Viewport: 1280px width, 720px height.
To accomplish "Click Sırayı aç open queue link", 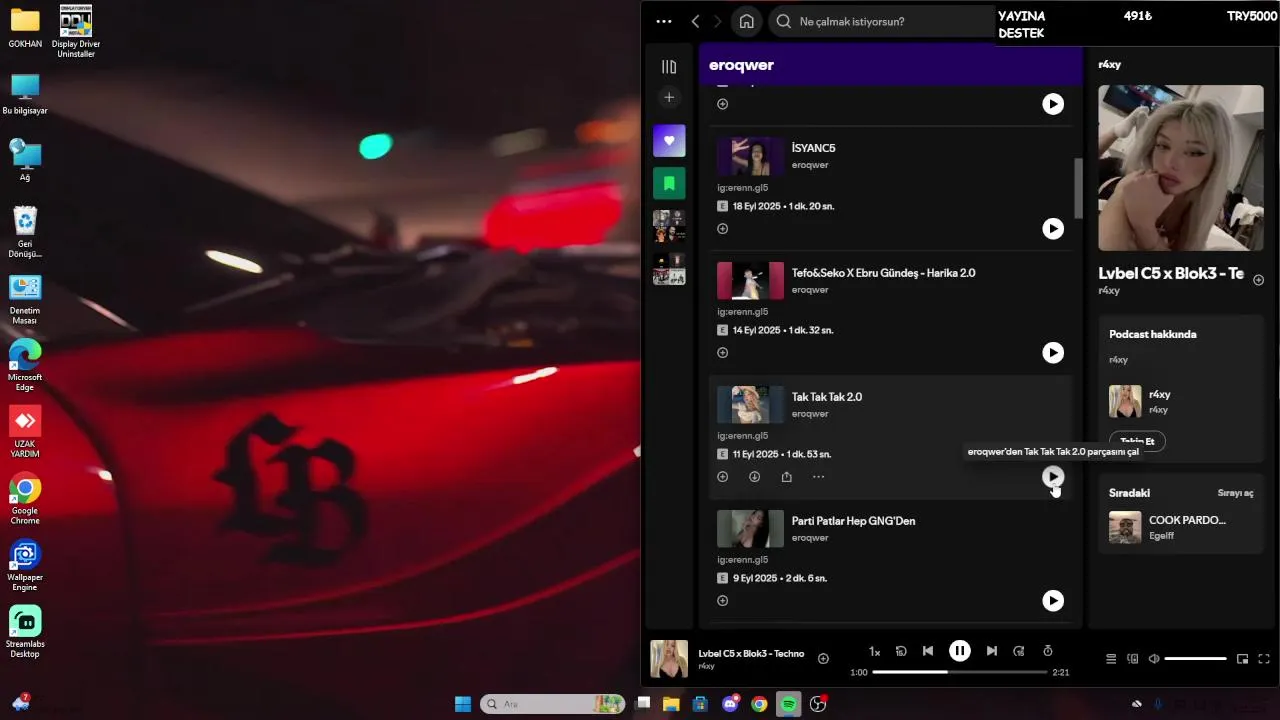I will pos(1235,493).
